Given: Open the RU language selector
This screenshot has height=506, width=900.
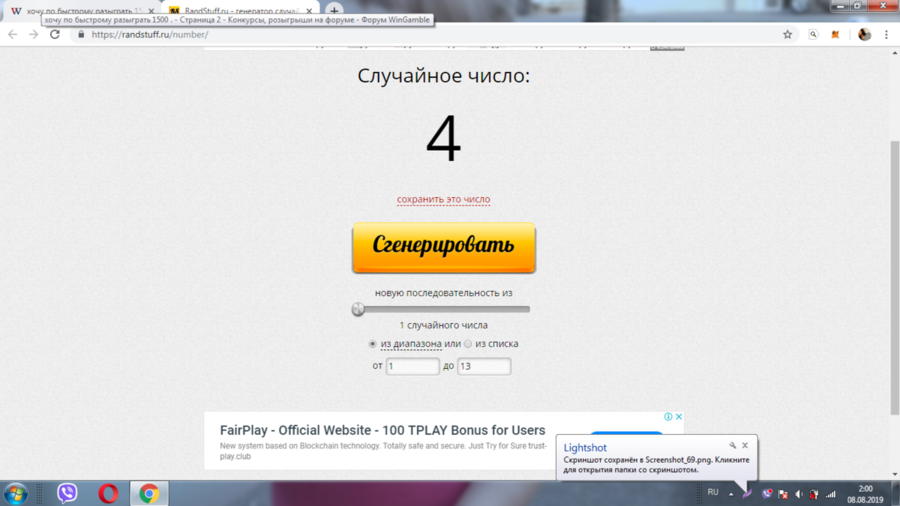Looking at the screenshot, I should pos(713,492).
